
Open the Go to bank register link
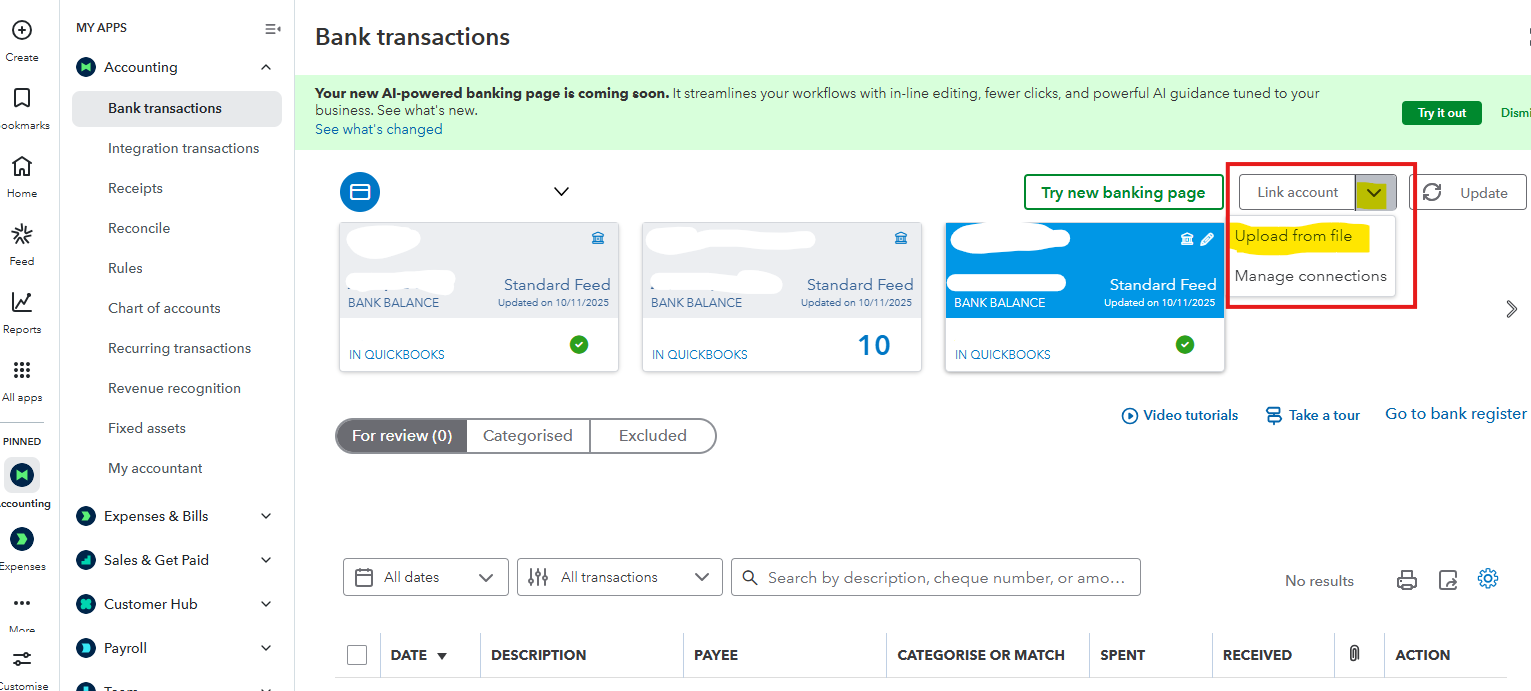point(1455,414)
